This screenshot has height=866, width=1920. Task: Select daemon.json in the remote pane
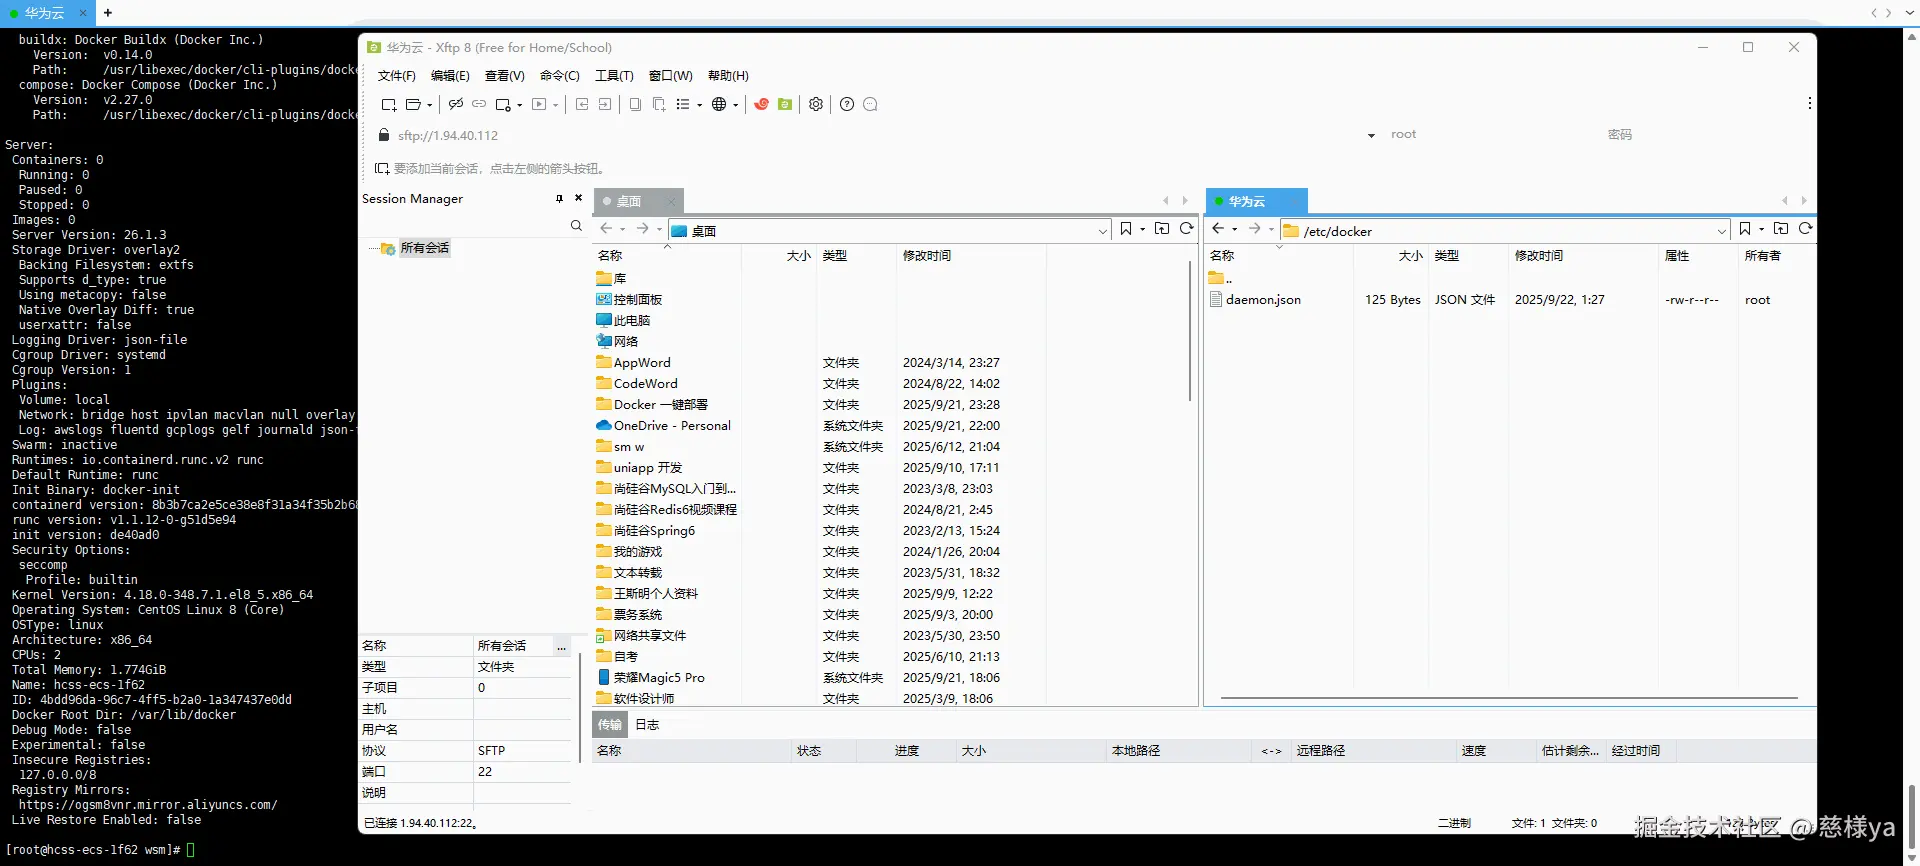1263,300
